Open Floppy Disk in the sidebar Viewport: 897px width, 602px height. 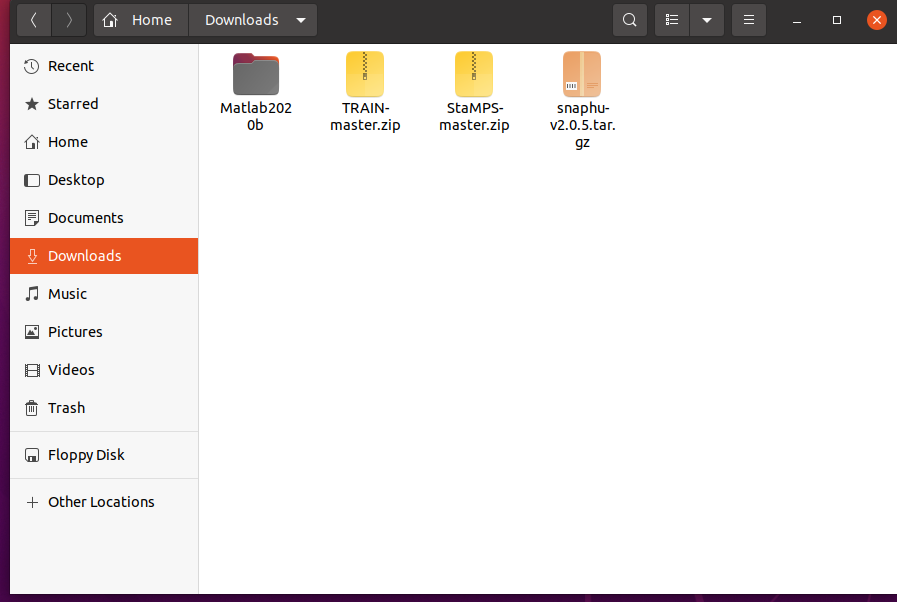(x=104, y=455)
